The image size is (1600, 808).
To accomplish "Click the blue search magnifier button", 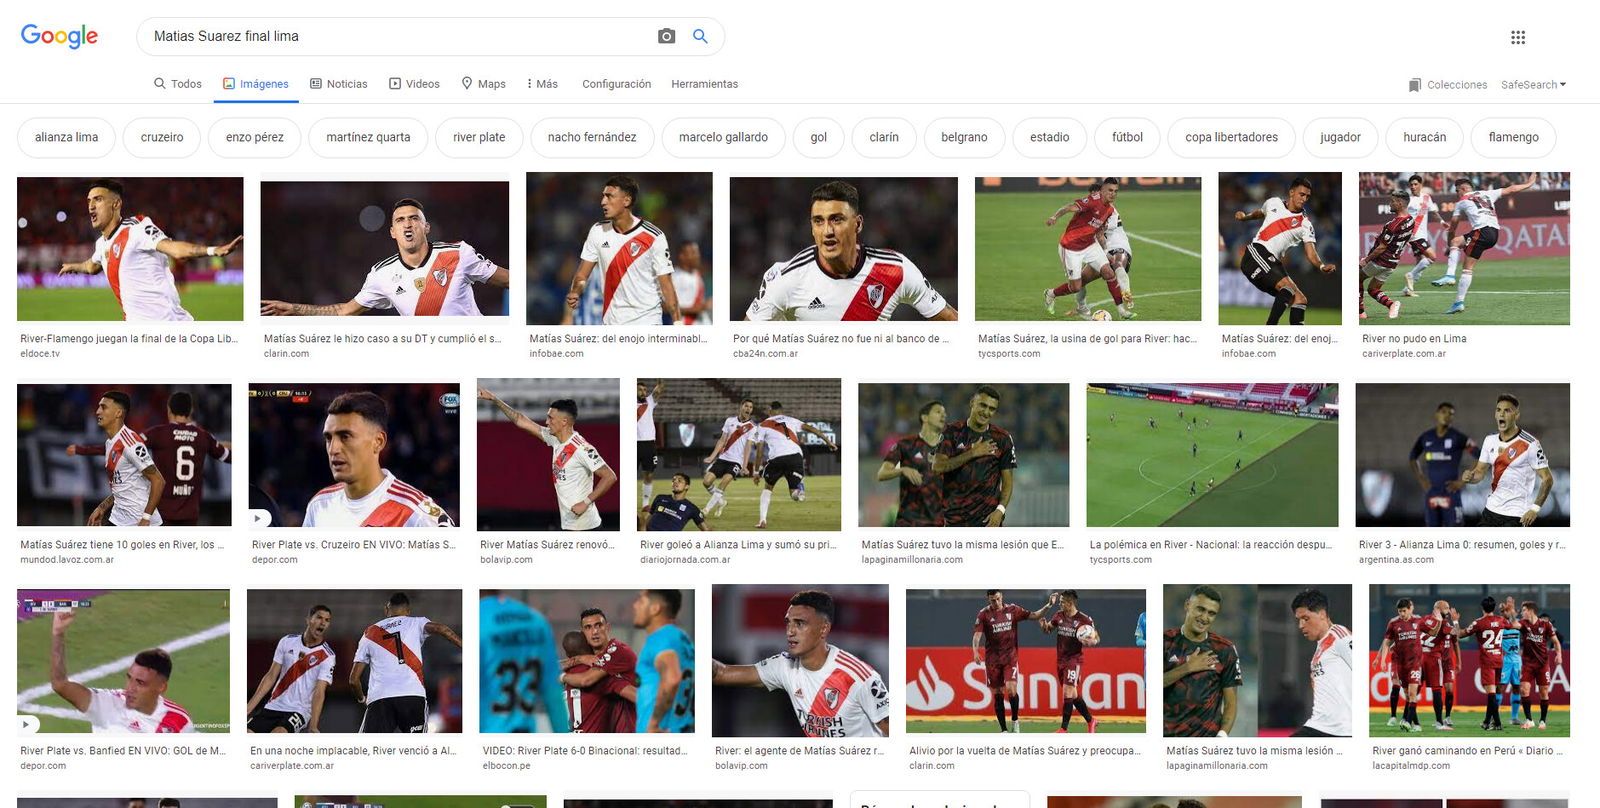I will pyautogui.click(x=700, y=36).
